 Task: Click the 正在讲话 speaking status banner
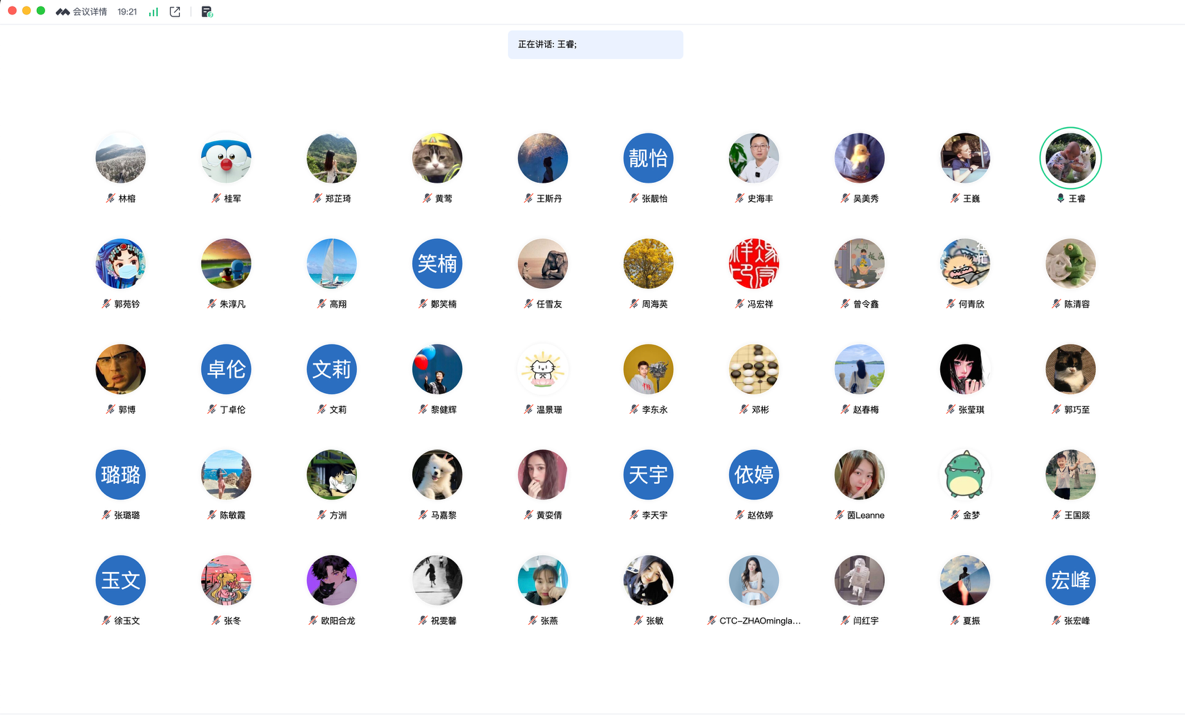click(595, 45)
